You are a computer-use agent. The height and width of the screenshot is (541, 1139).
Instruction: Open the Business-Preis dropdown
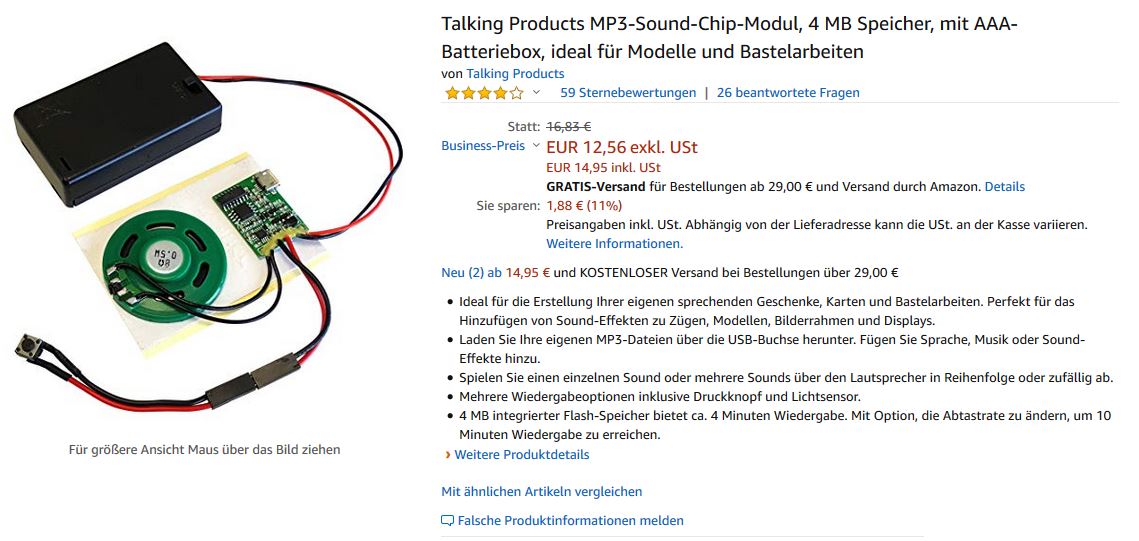tap(536, 146)
